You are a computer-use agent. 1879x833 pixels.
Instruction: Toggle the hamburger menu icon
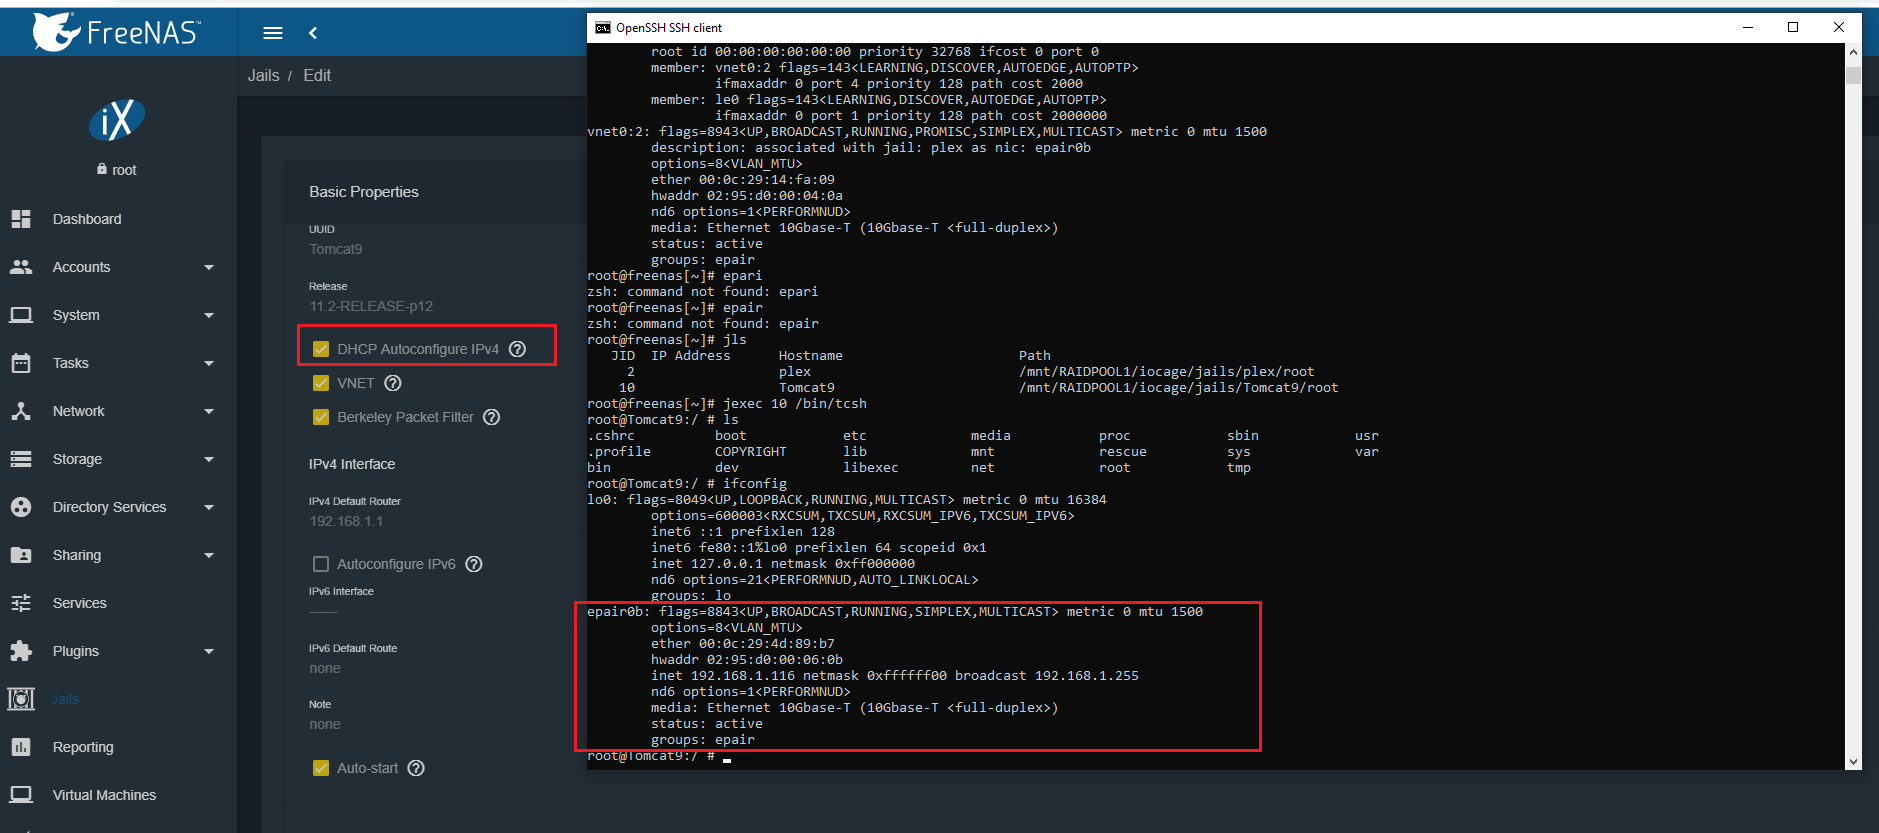coord(272,33)
